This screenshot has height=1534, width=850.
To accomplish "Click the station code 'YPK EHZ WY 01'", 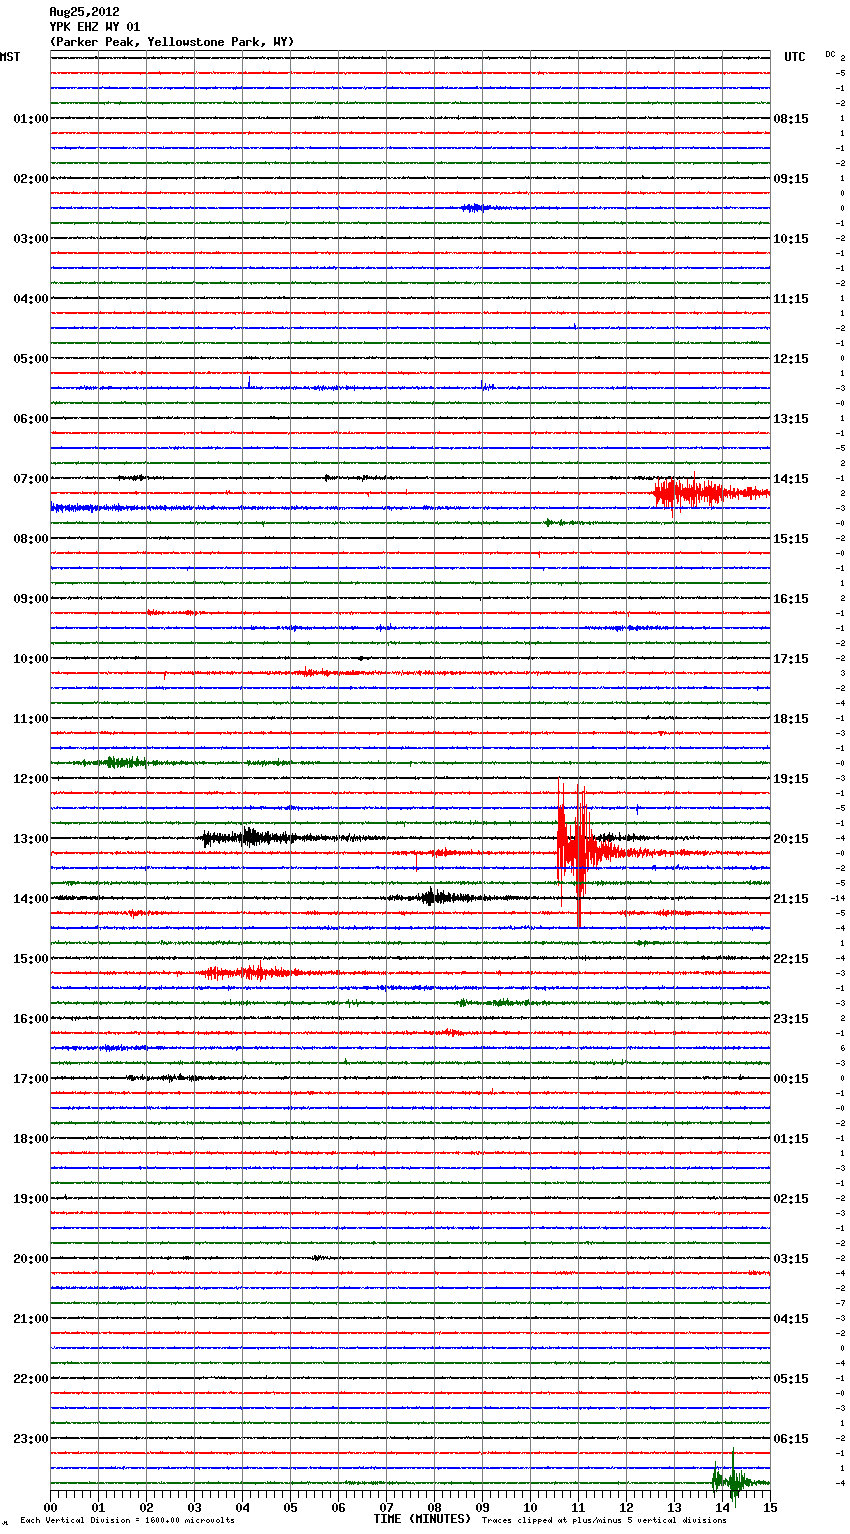I will (x=95, y=27).
